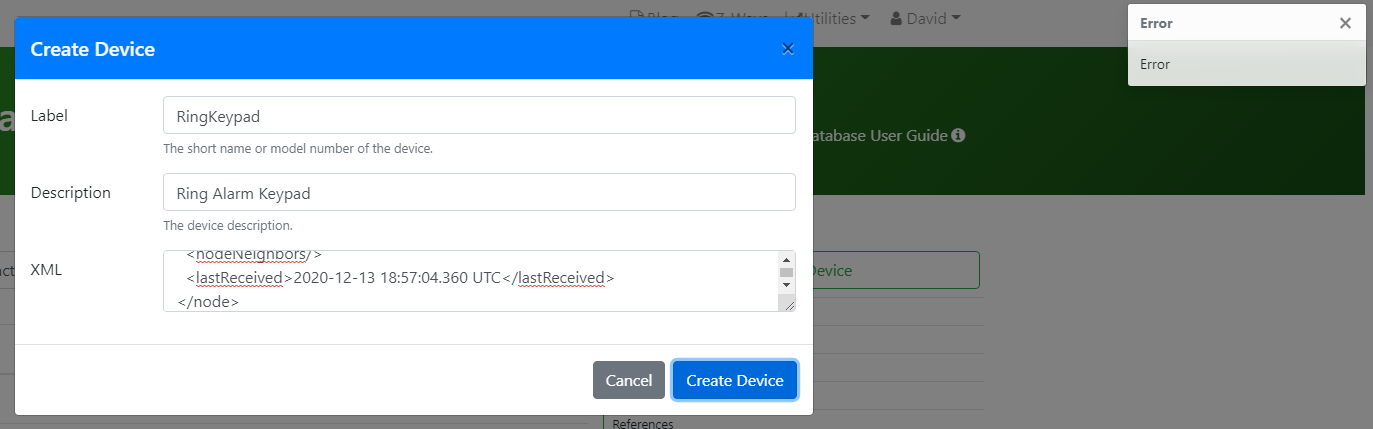
Task: Focus the Label input field
Action: (479, 115)
